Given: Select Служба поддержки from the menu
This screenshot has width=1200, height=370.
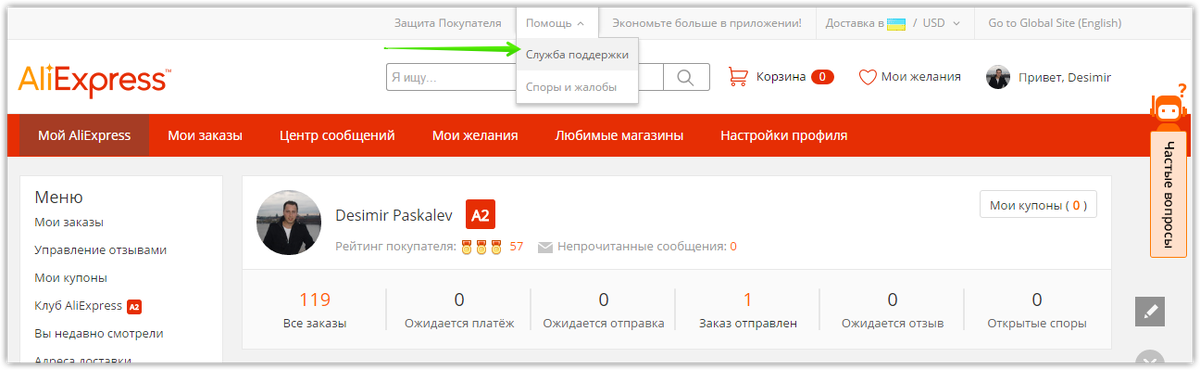Looking at the screenshot, I should click(x=577, y=55).
